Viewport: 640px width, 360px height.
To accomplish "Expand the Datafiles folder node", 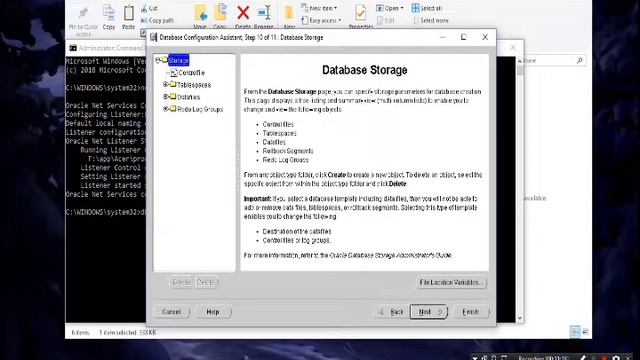I will click(x=166, y=97).
